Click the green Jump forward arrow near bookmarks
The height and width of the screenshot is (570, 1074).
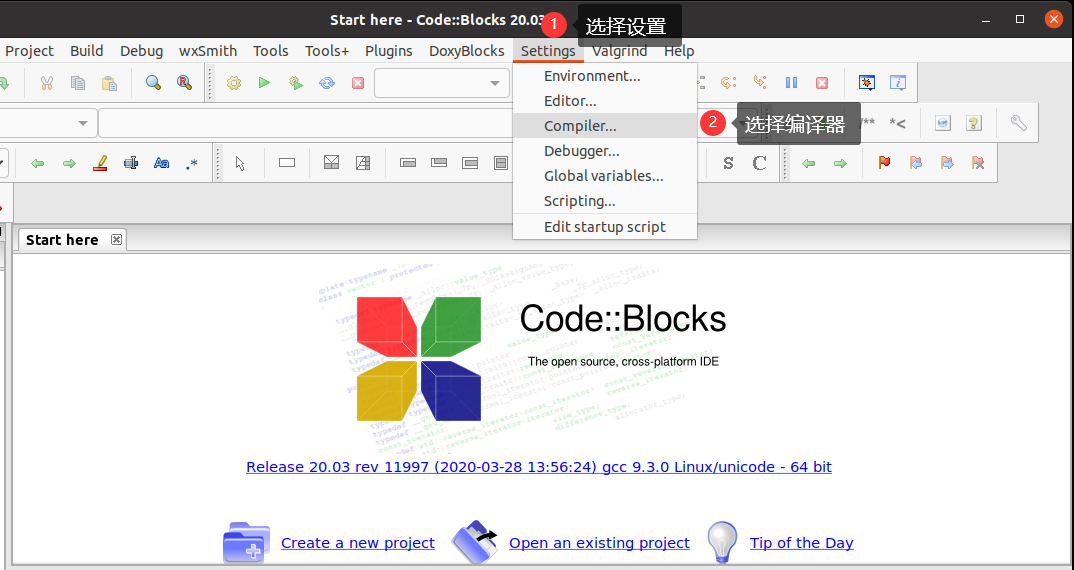click(840, 163)
